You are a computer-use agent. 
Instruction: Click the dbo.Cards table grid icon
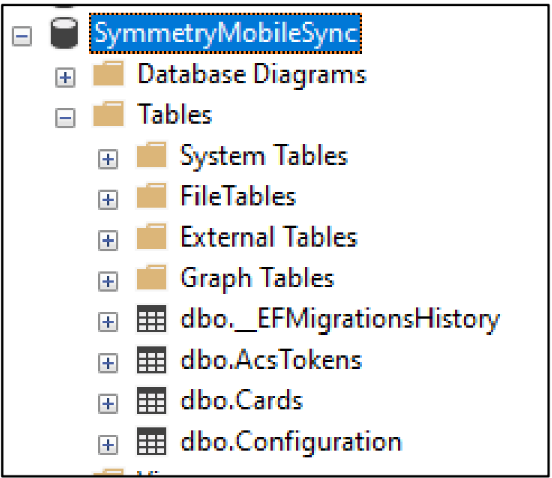pyautogui.click(x=151, y=400)
